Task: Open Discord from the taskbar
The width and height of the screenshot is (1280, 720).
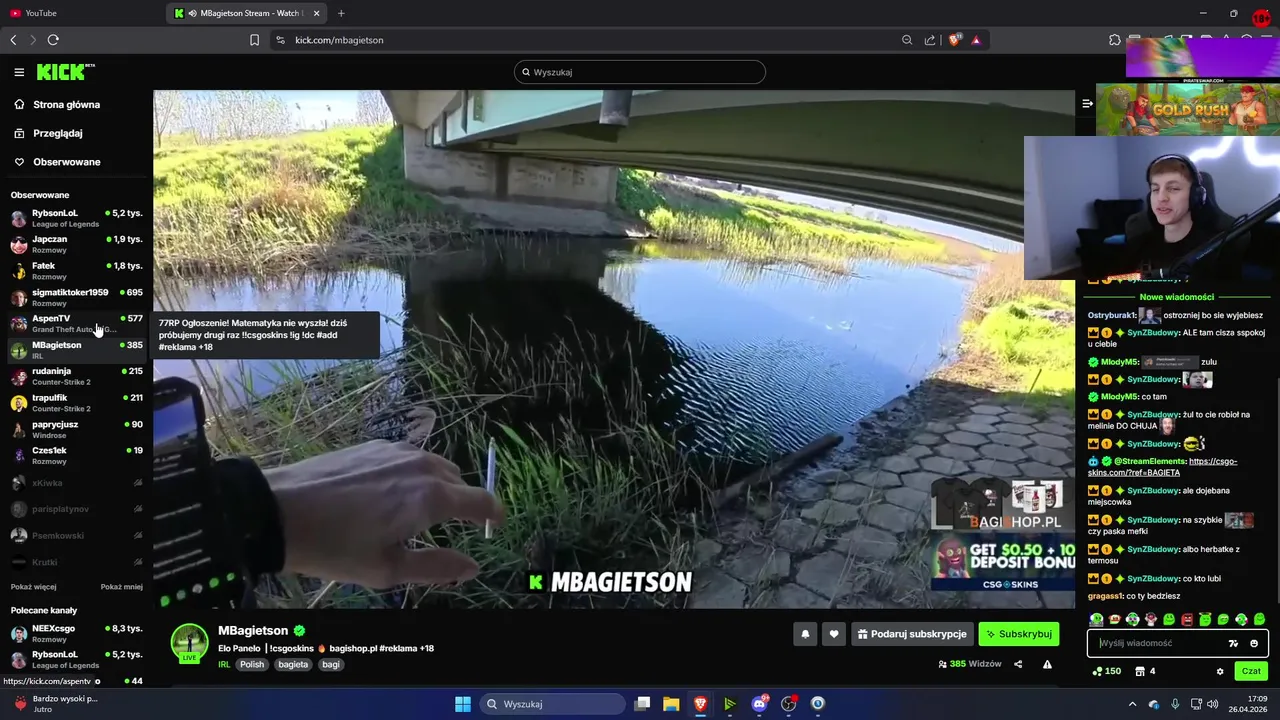Action: pos(759,704)
